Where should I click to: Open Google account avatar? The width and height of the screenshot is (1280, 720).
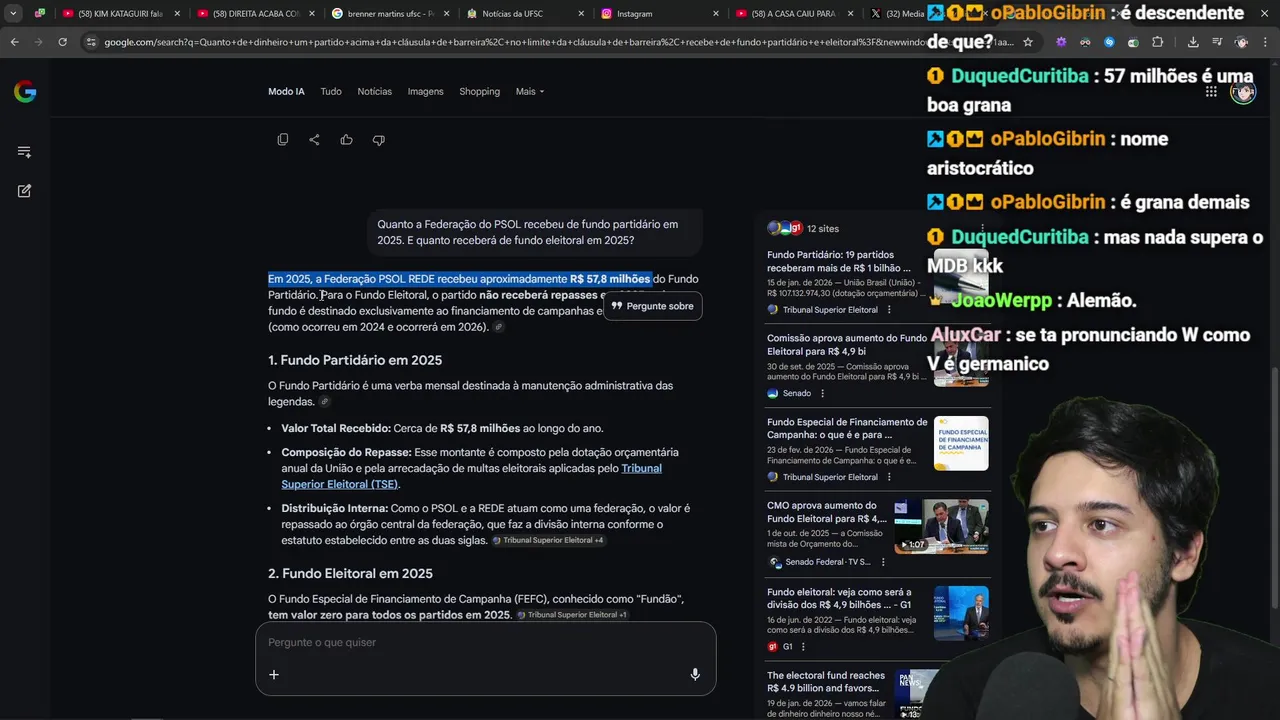[1243, 92]
